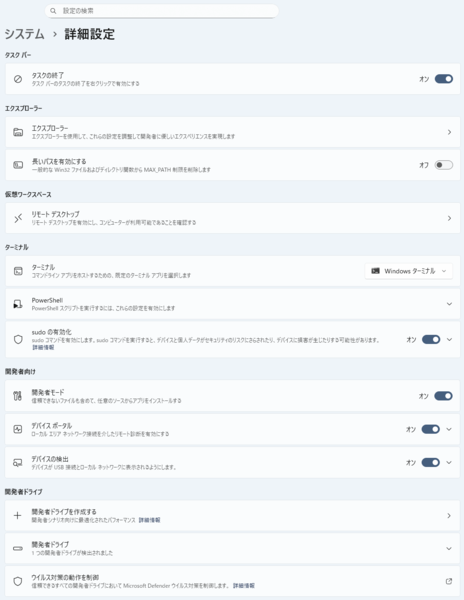This screenshot has height=600, width=464.
Task: Turn off the タスクの終了 toggle
Action: tap(444, 79)
